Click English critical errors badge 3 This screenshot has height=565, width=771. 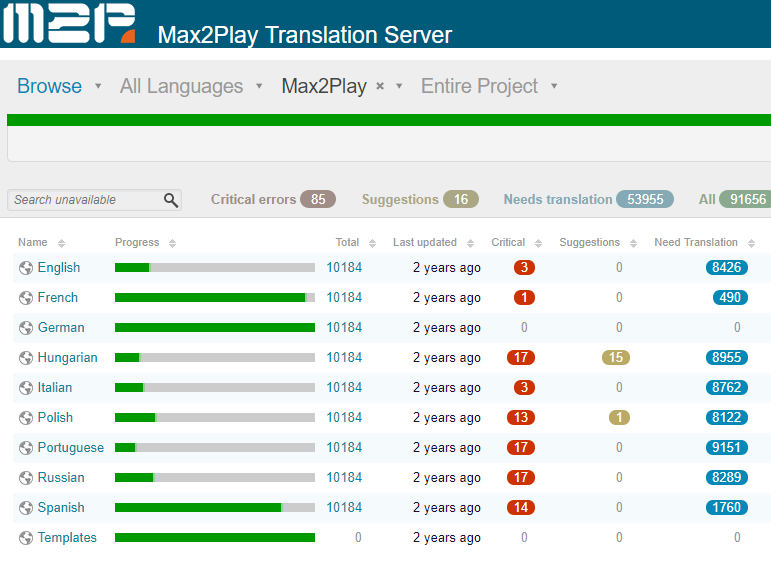[x=524, y=268]
